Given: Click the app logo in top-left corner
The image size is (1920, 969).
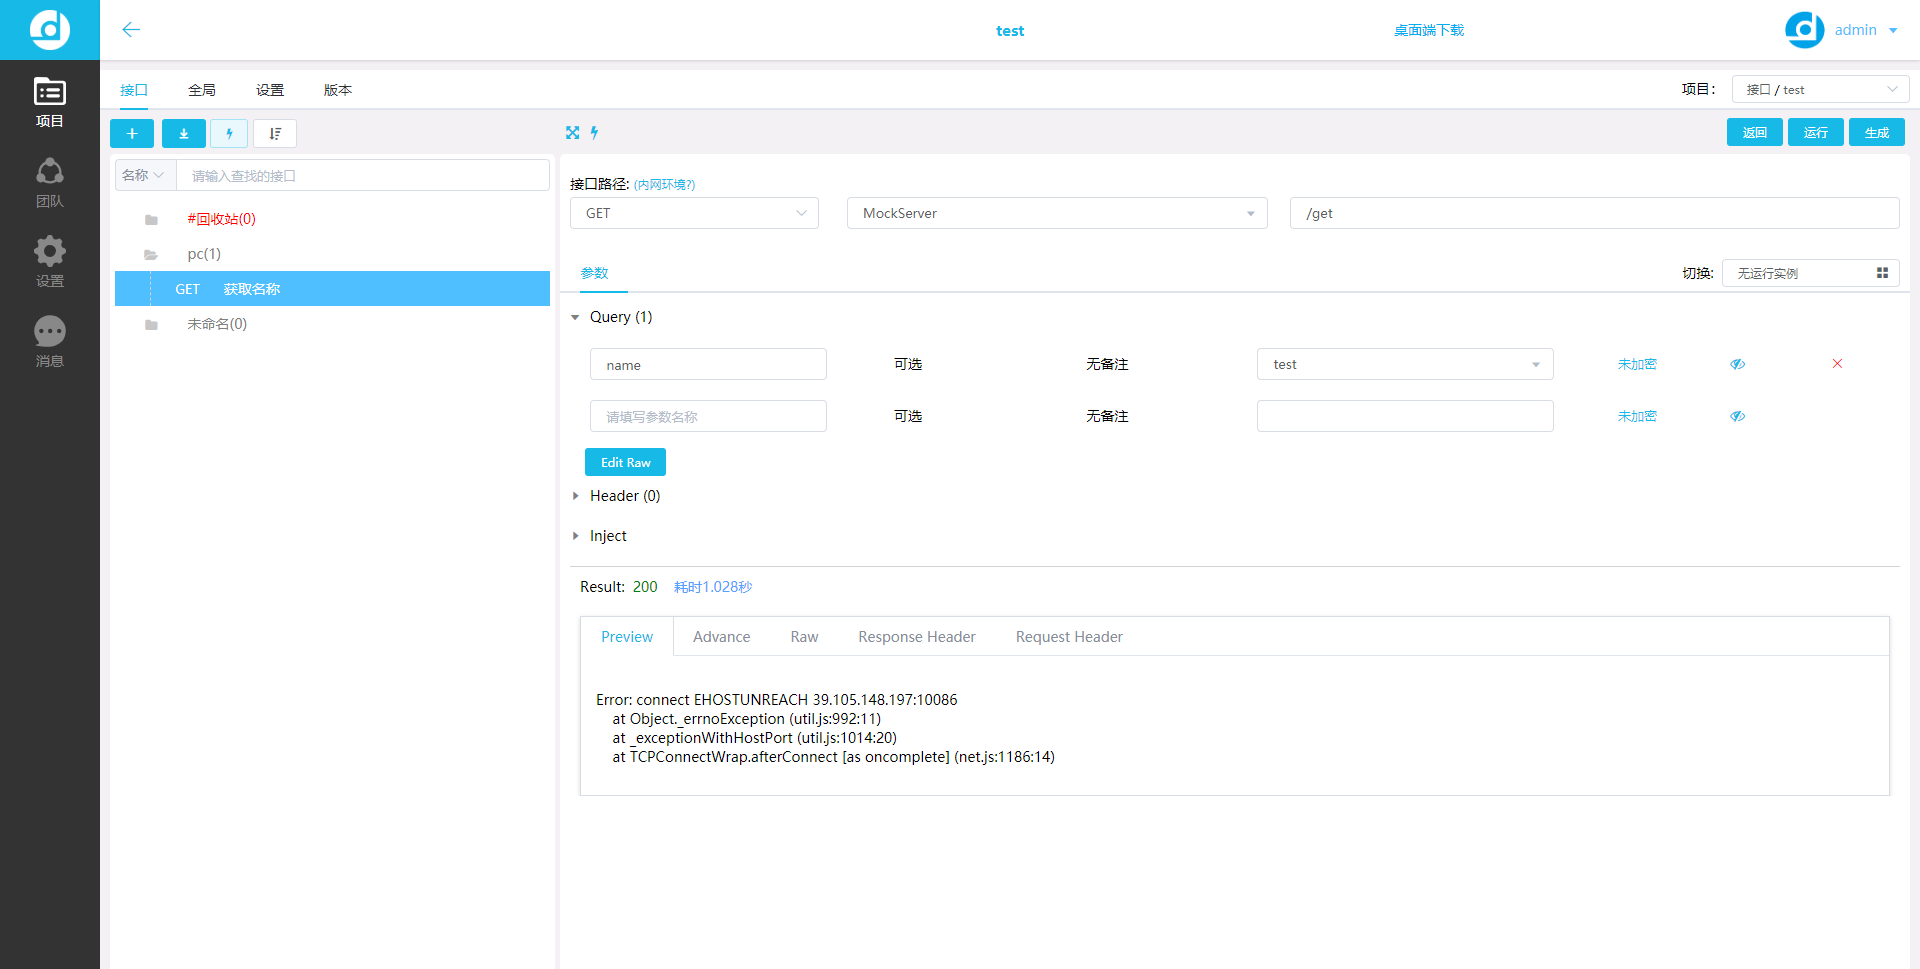Looking at the screenshot, I should coord(49,29).
